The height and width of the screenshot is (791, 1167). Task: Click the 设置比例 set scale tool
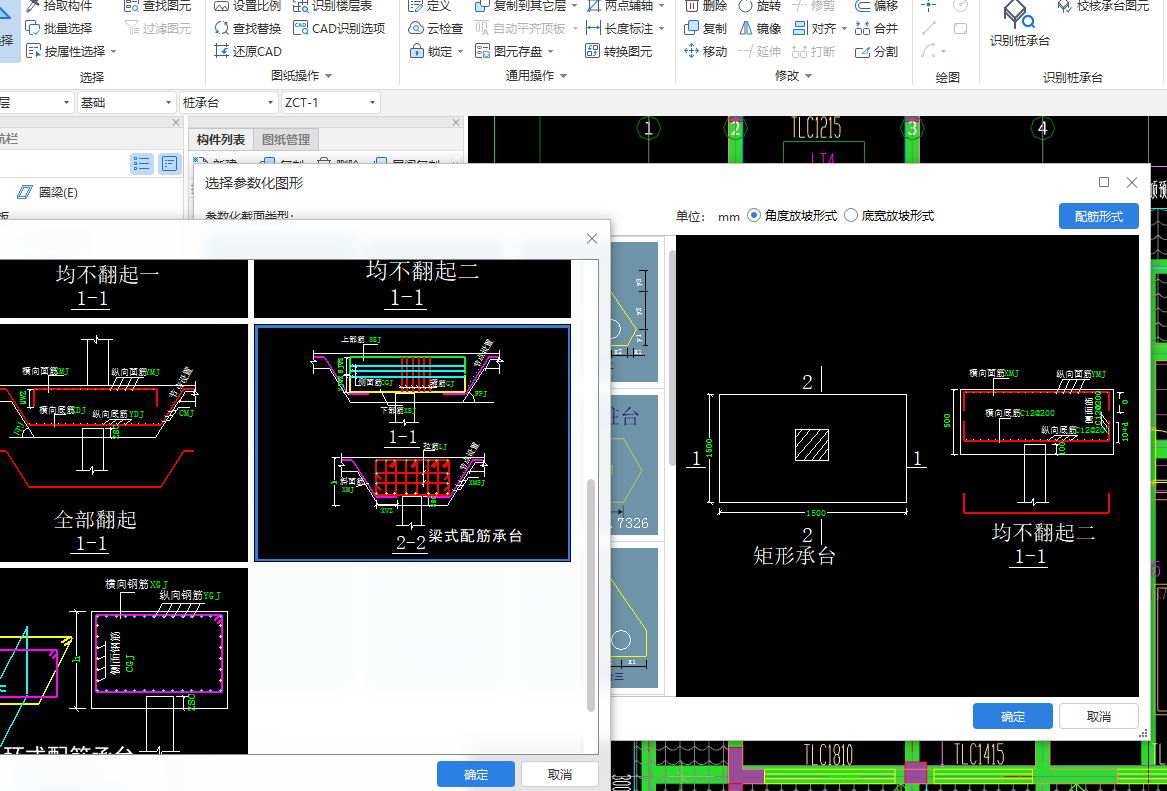(248, 6)
